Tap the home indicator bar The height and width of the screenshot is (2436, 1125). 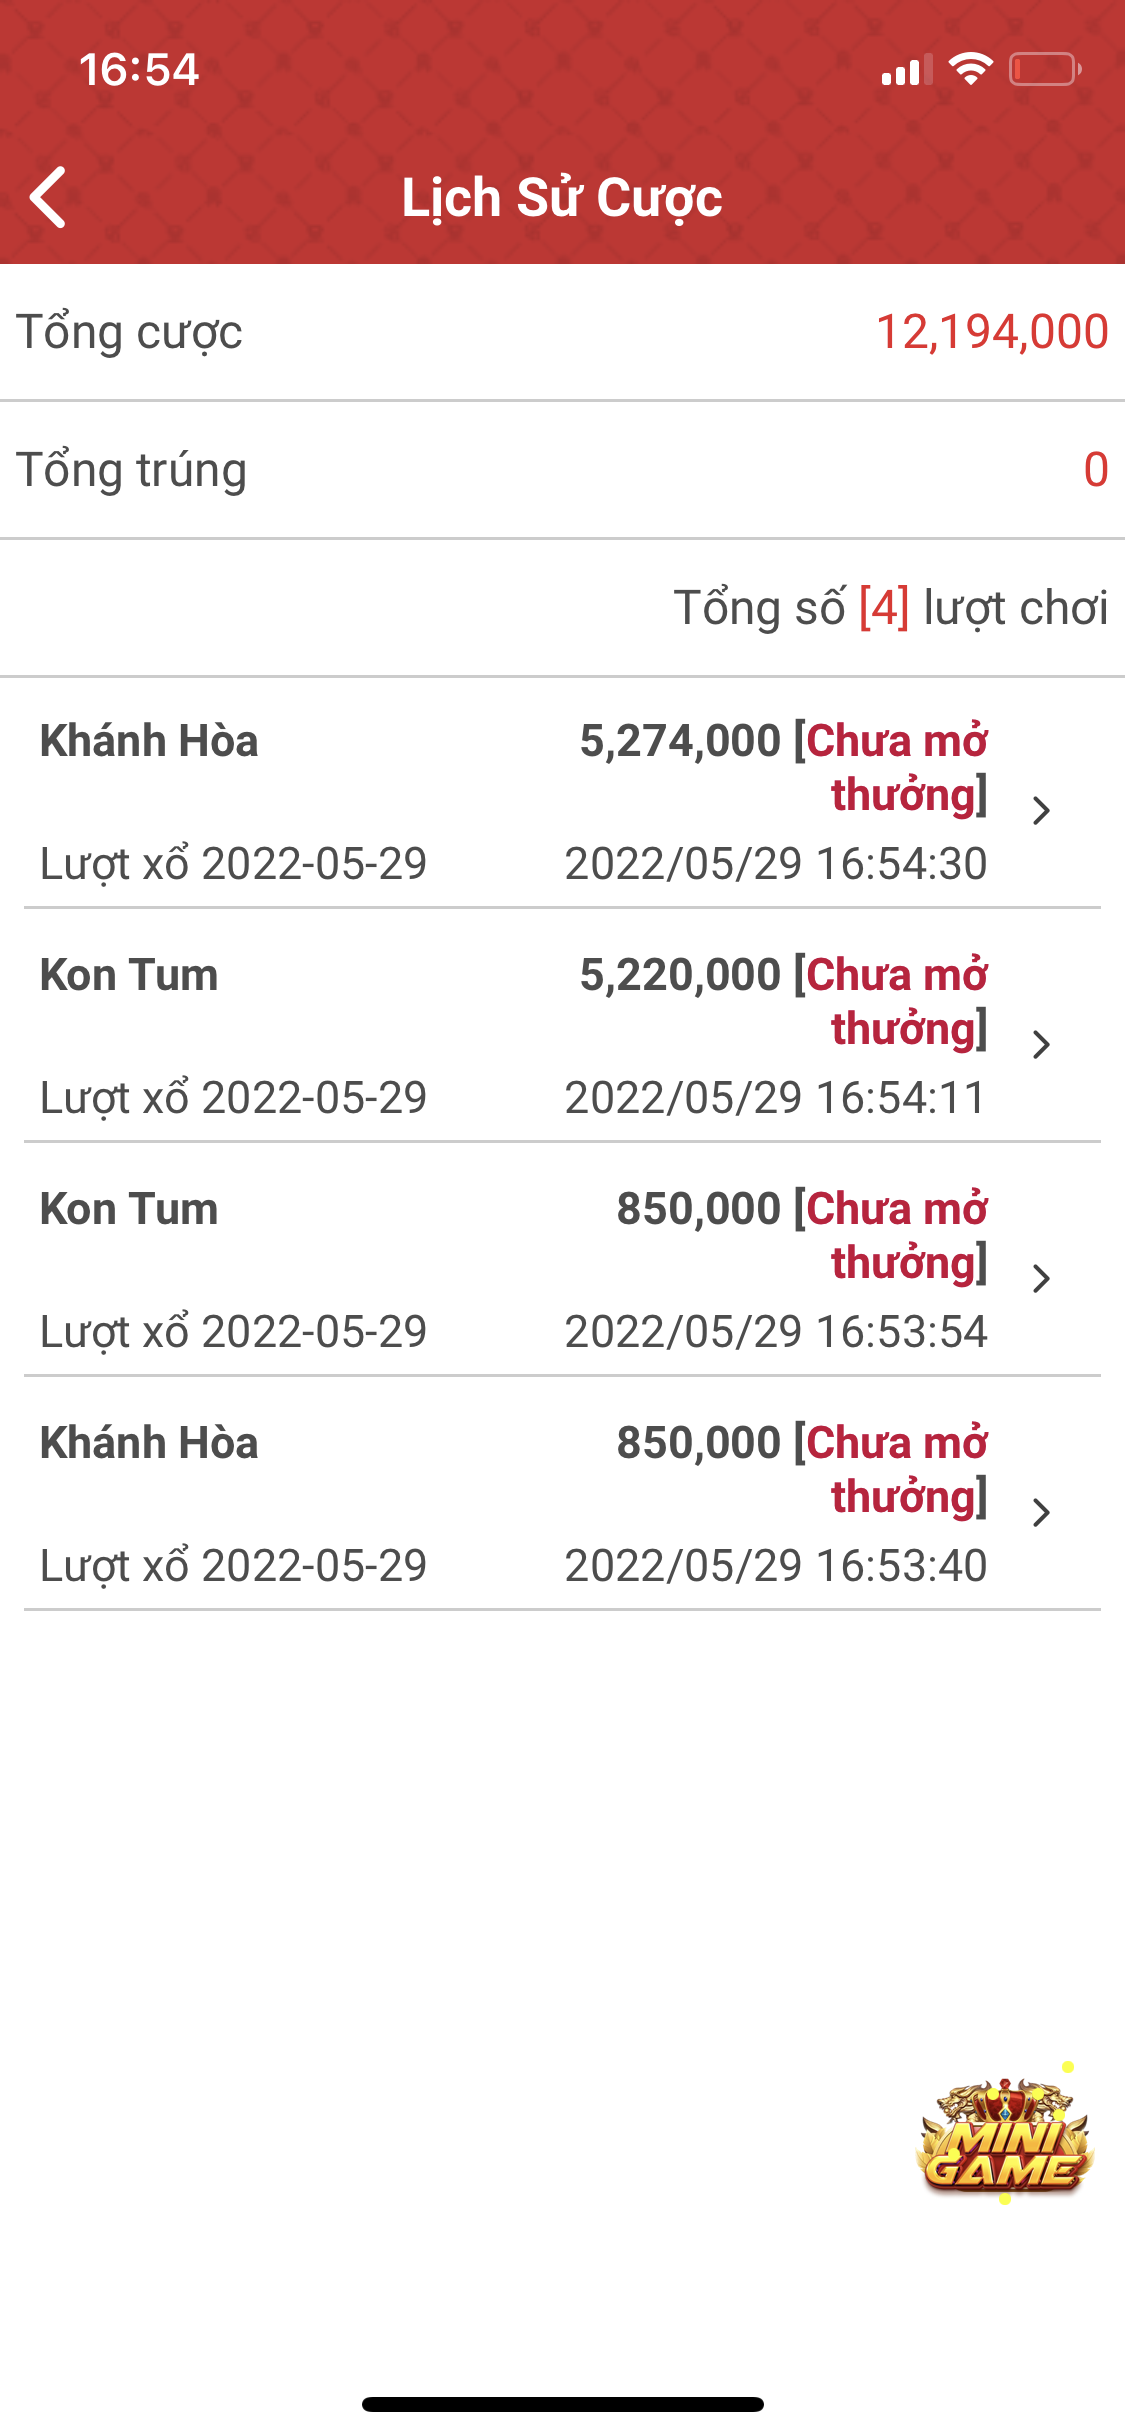coord(563,2404)
